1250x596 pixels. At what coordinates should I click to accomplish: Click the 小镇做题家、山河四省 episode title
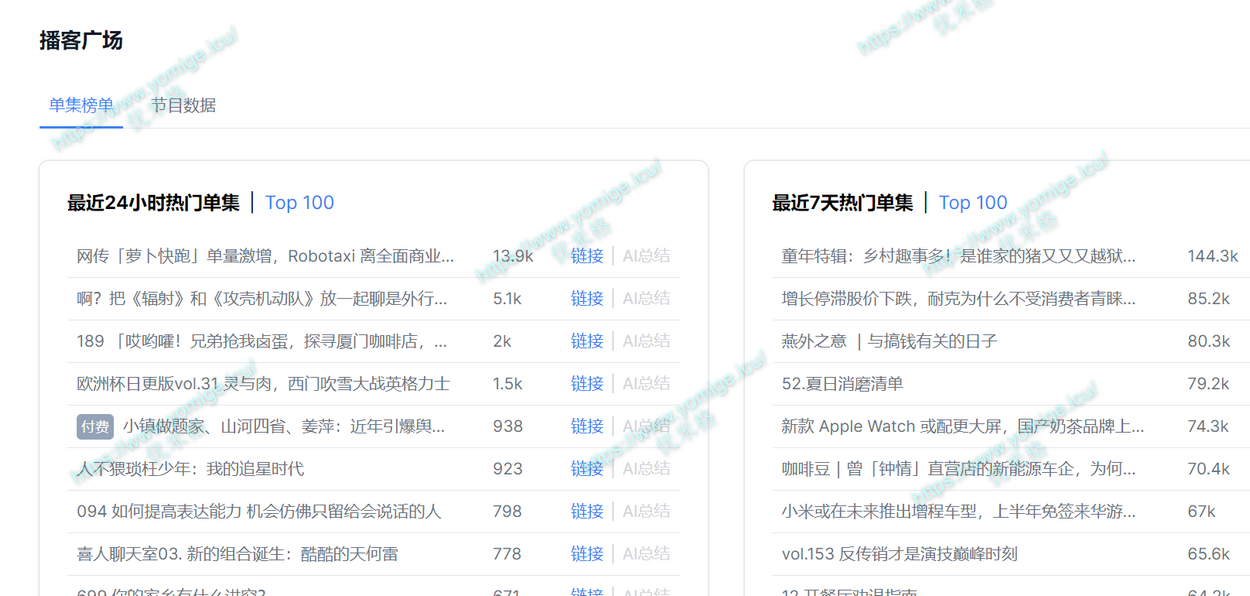pyautogui.click(x=284, y=427)
